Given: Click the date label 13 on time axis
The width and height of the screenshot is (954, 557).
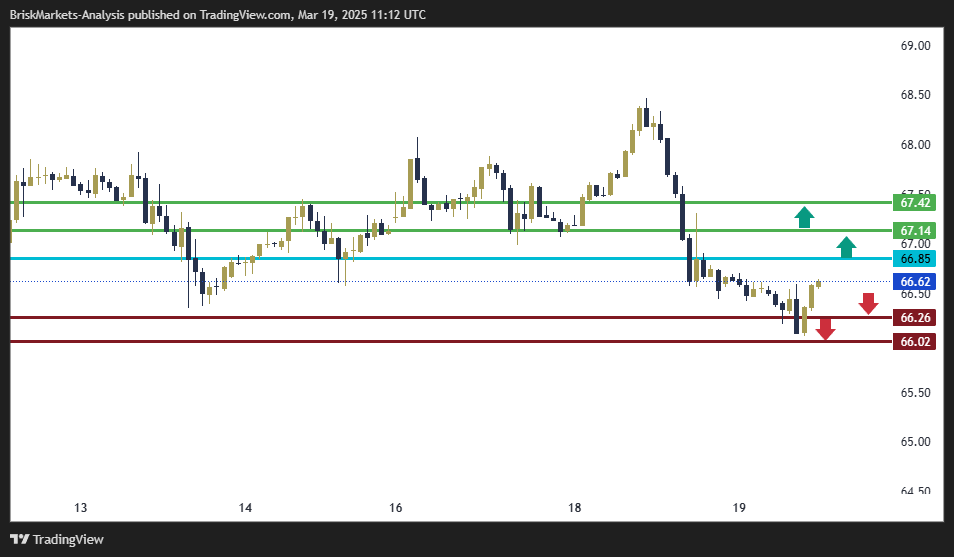Looking at the screenshot, I should [x=81, y=508].
